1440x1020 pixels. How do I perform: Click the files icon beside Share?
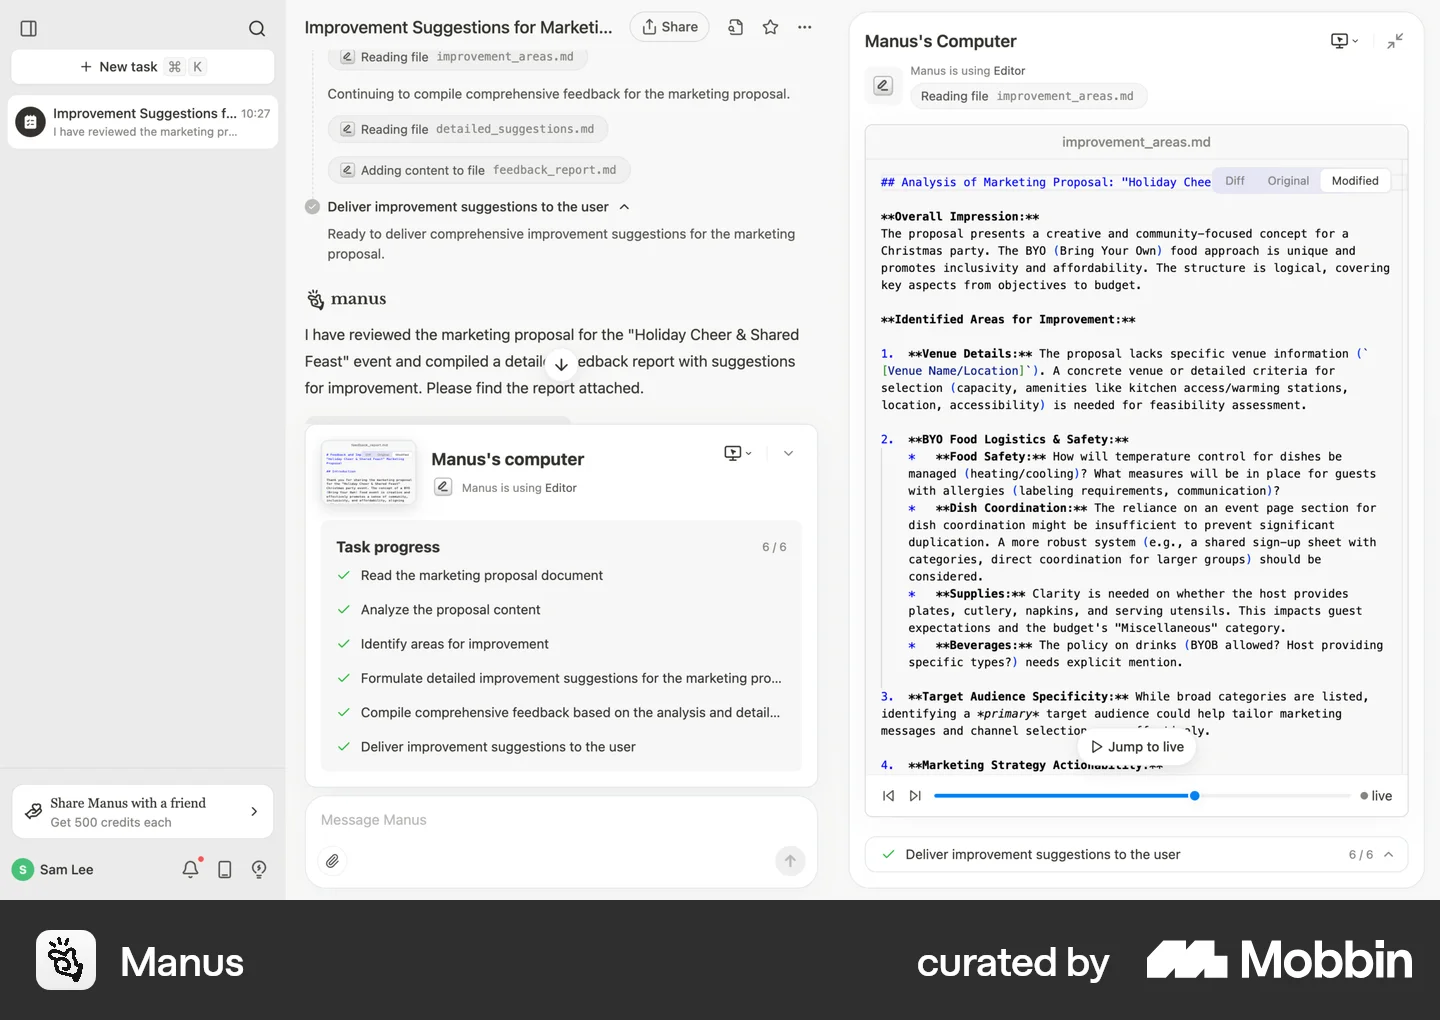point(736,27)
